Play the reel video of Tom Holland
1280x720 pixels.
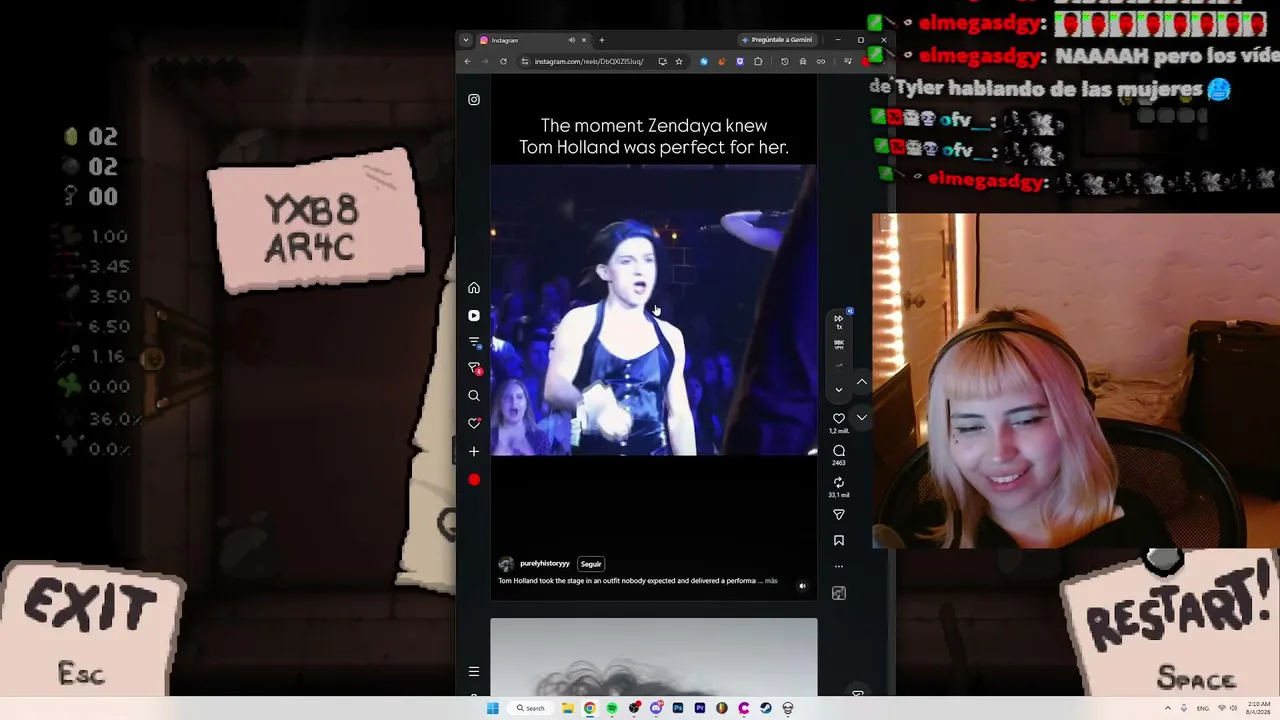(654, 310)
